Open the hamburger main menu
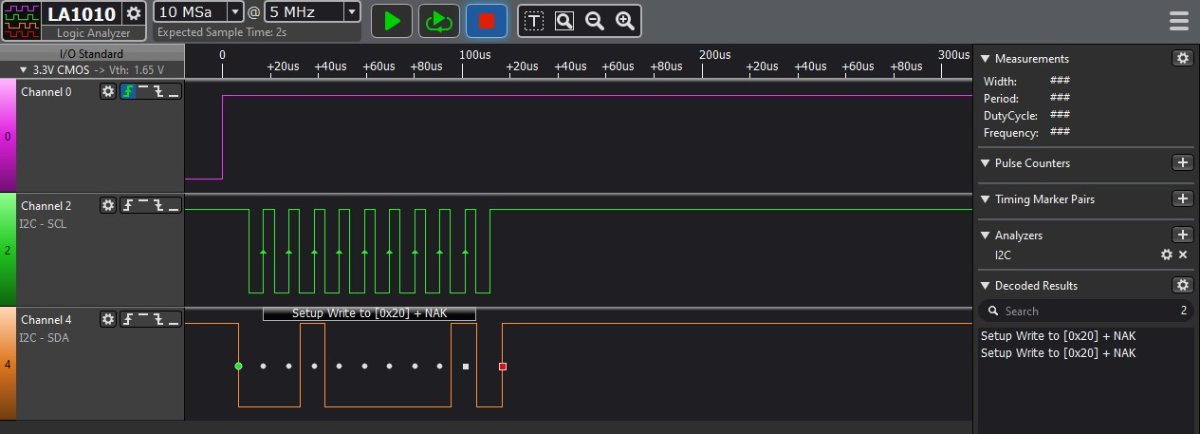This screenshot has height=434, width=1200. click(x=1179, y=21)
